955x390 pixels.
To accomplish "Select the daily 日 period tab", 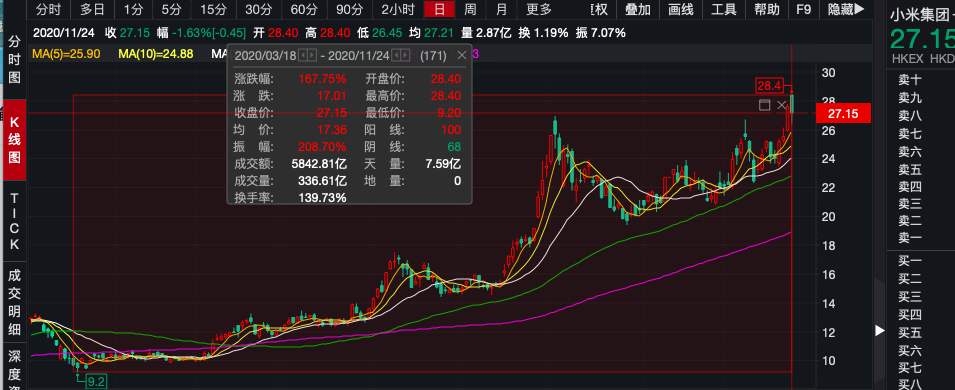I will [440, 9].
